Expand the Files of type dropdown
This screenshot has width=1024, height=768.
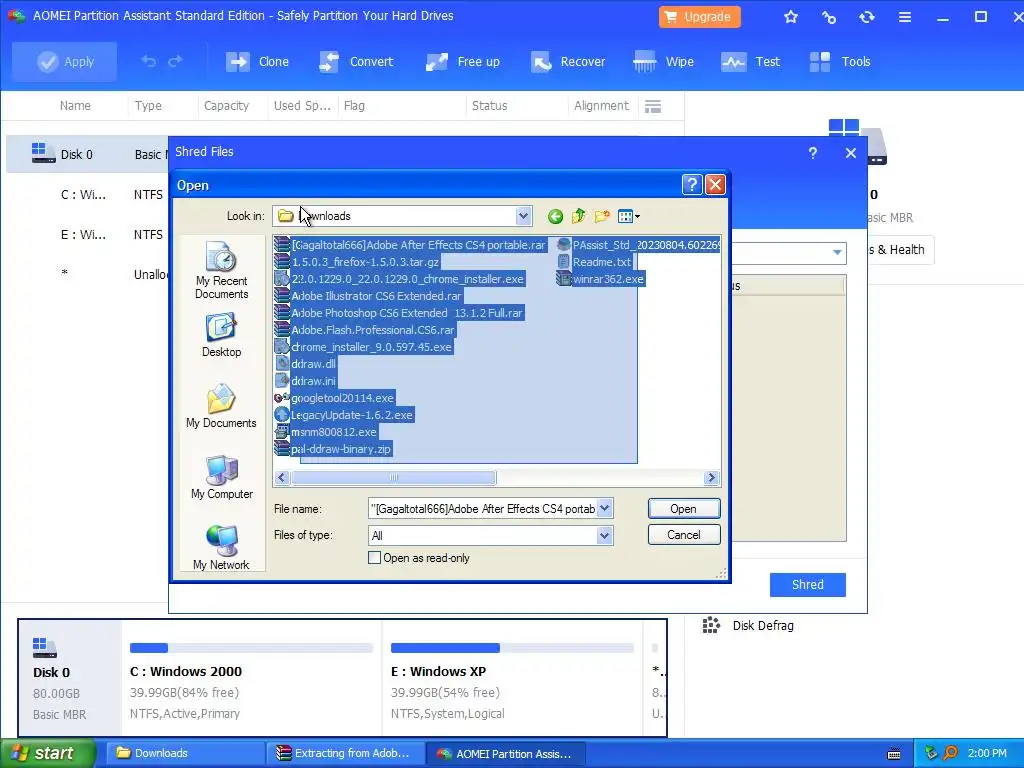[x=605, y=536]
